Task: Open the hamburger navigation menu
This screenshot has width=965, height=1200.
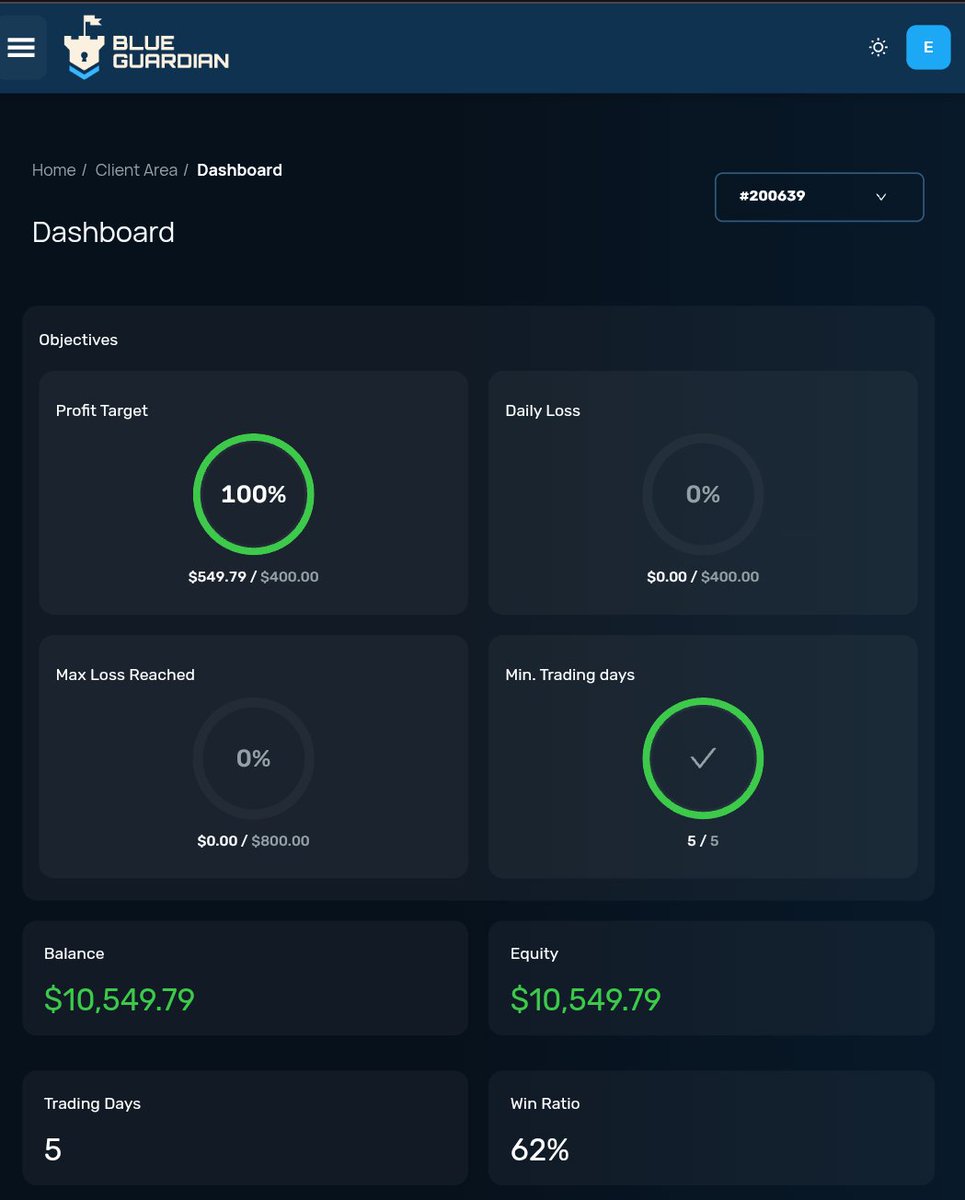Action: [22, 47]
